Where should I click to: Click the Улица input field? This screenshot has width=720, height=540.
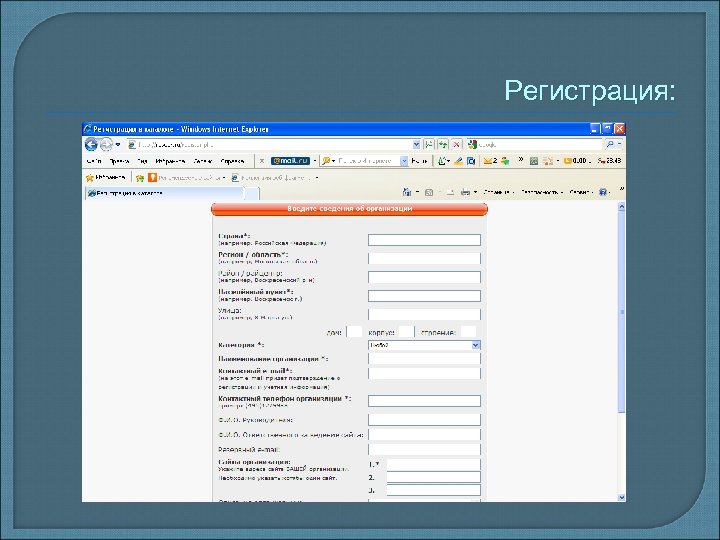(424, 315)
